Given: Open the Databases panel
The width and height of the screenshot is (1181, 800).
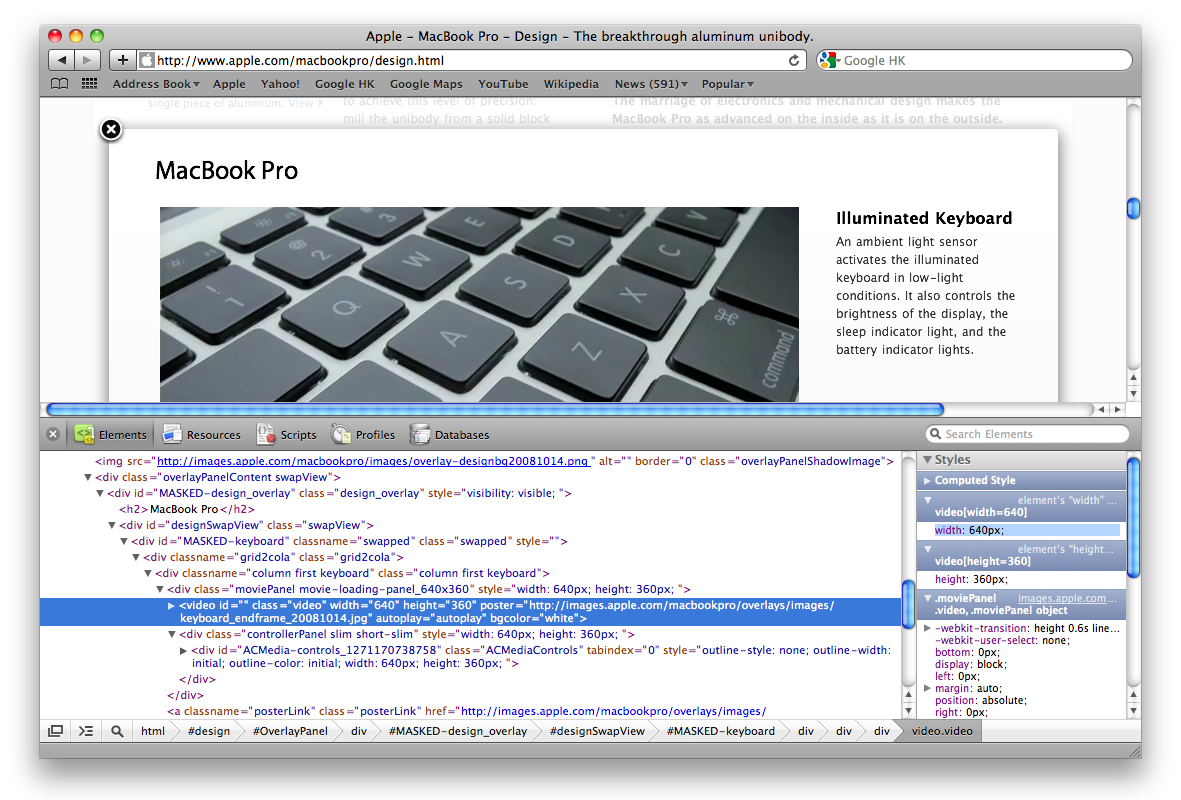Looking at the screenshot, I should (450, 435).
